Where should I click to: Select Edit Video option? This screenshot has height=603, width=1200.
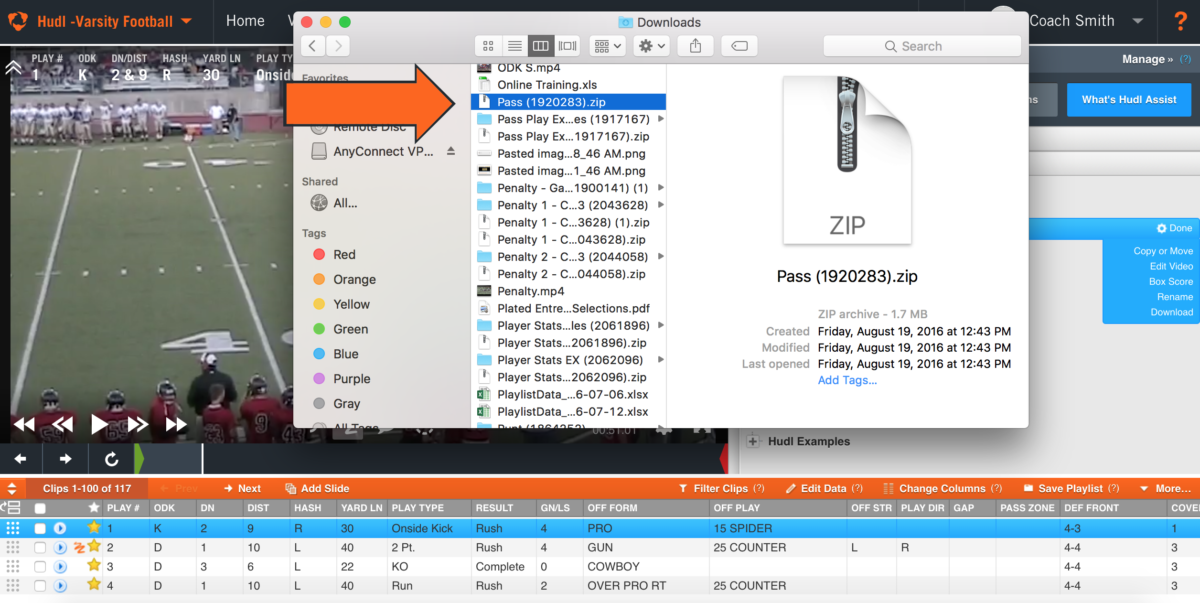tap(1171, 266)
